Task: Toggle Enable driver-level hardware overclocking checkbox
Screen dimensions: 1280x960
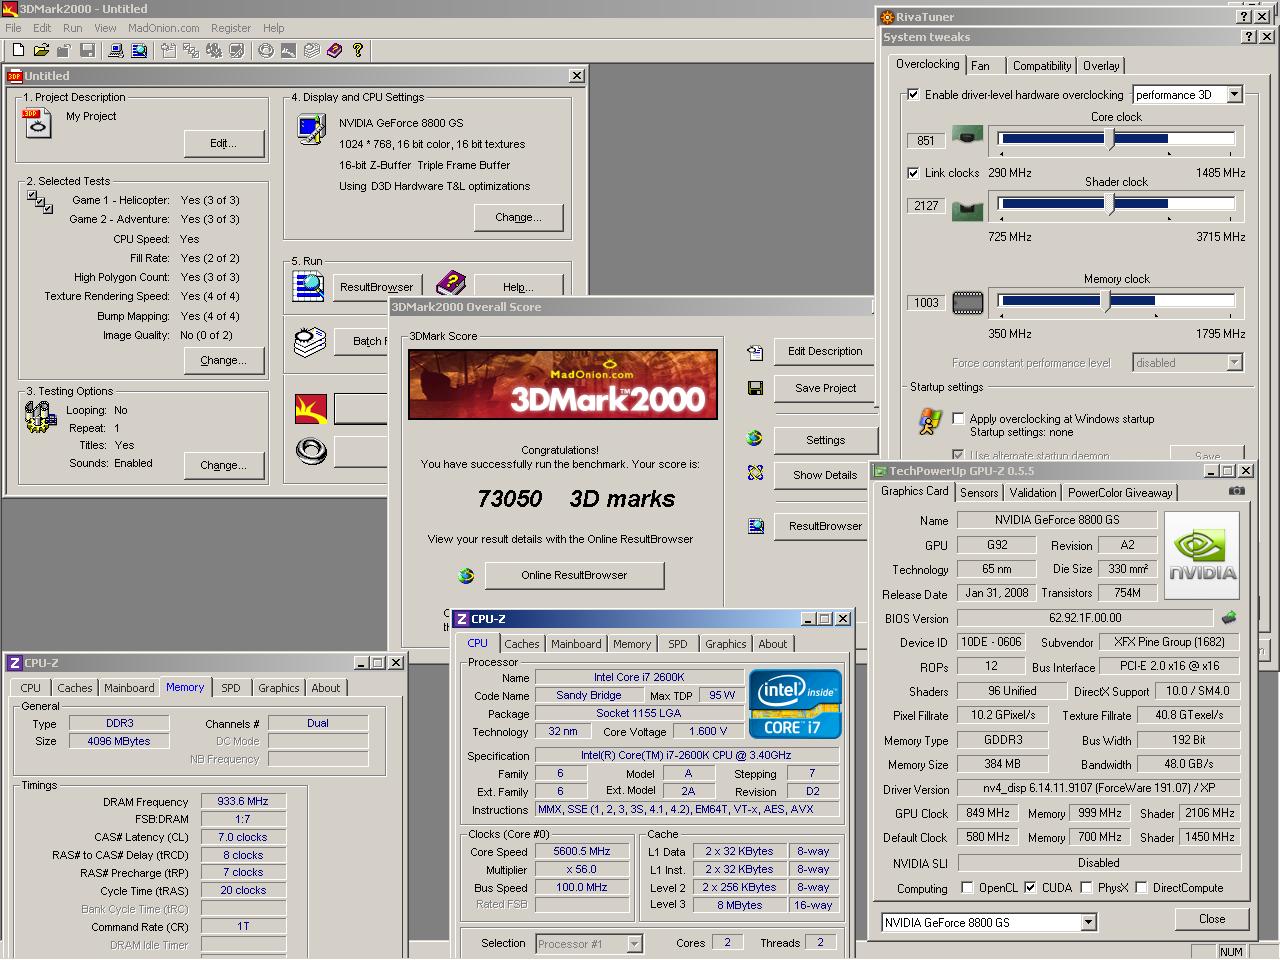Action: (x=913, y=95)
